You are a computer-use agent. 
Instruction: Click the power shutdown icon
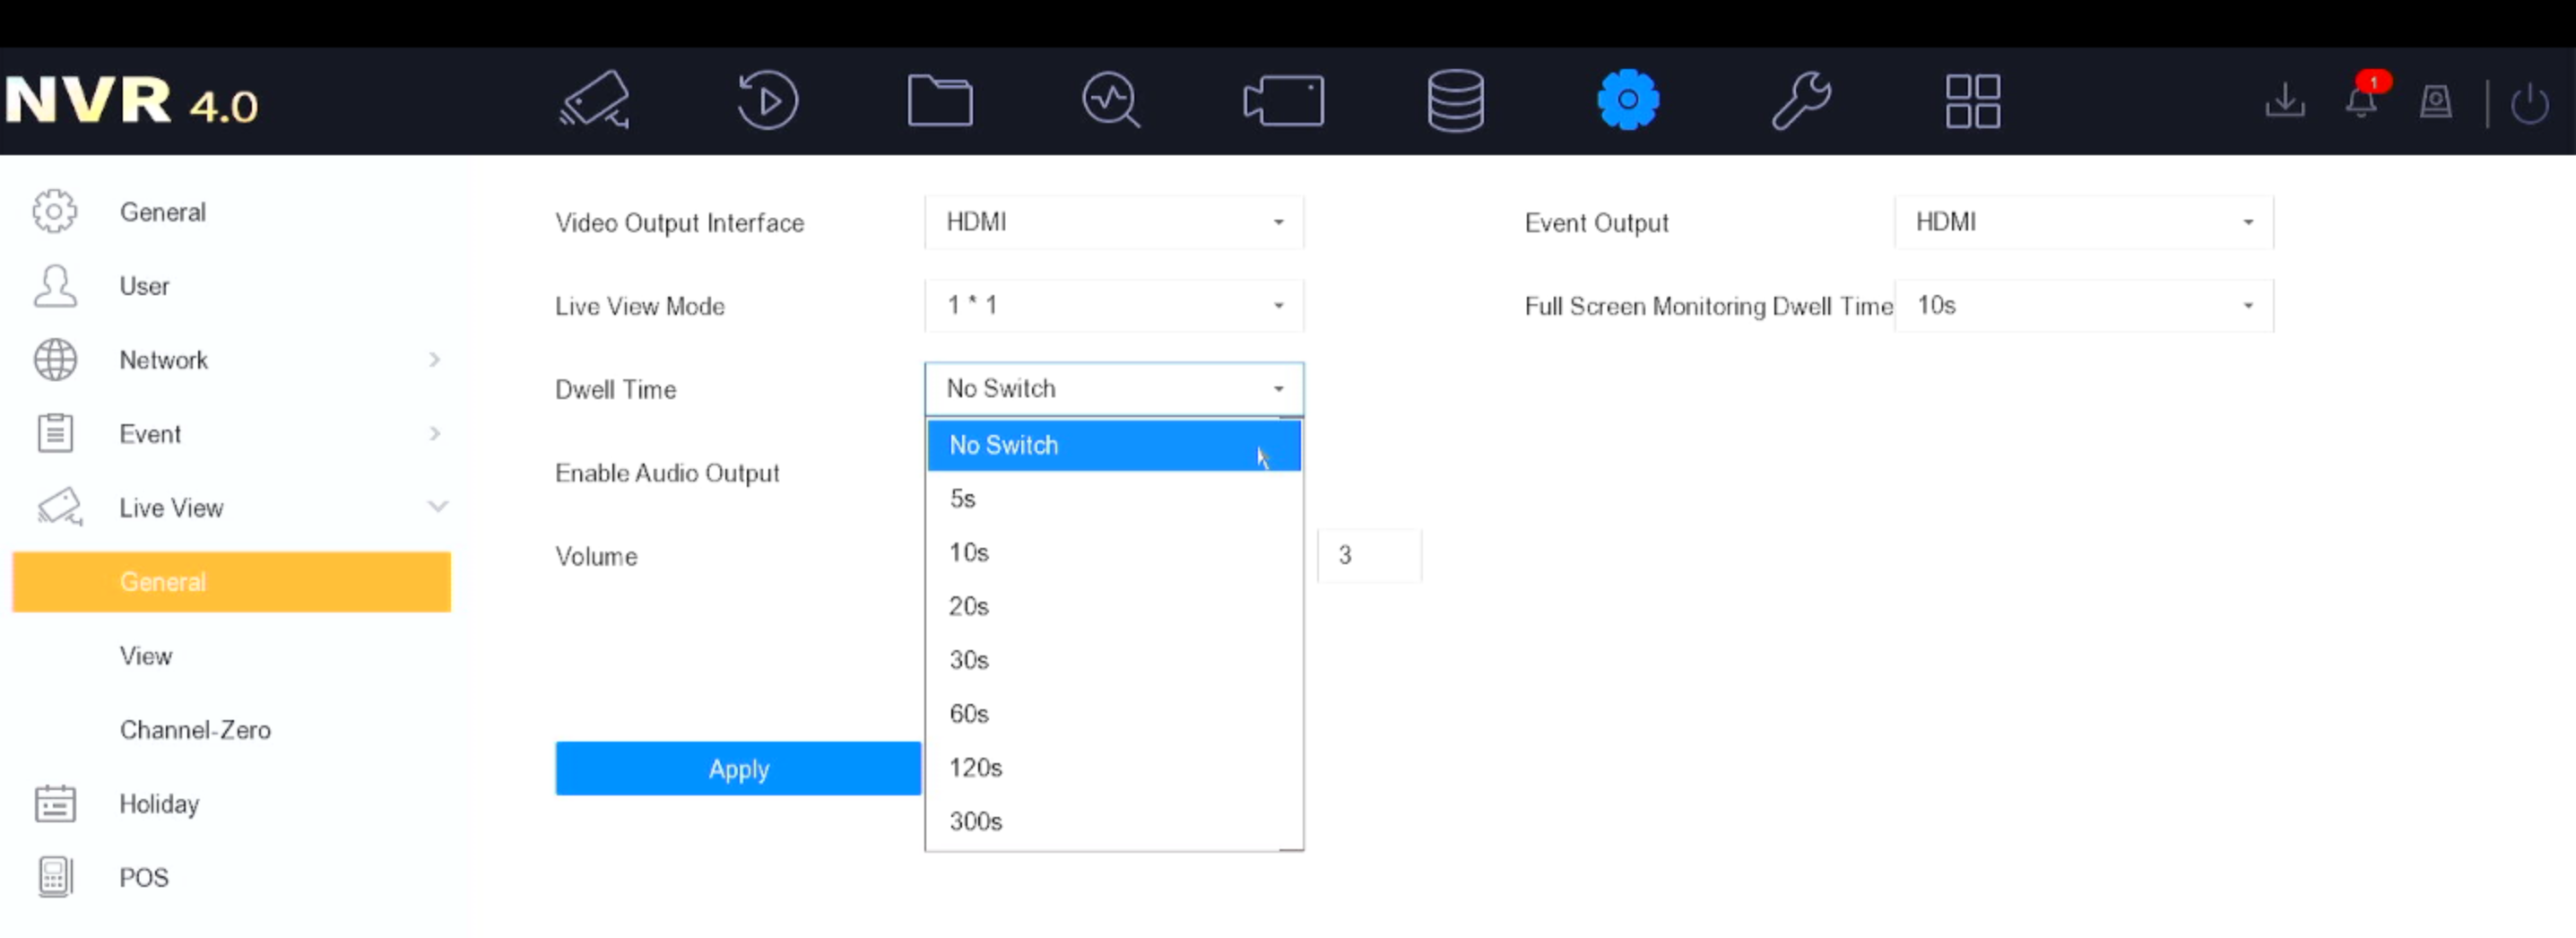pyautogui.click(x=2529, y=102)
